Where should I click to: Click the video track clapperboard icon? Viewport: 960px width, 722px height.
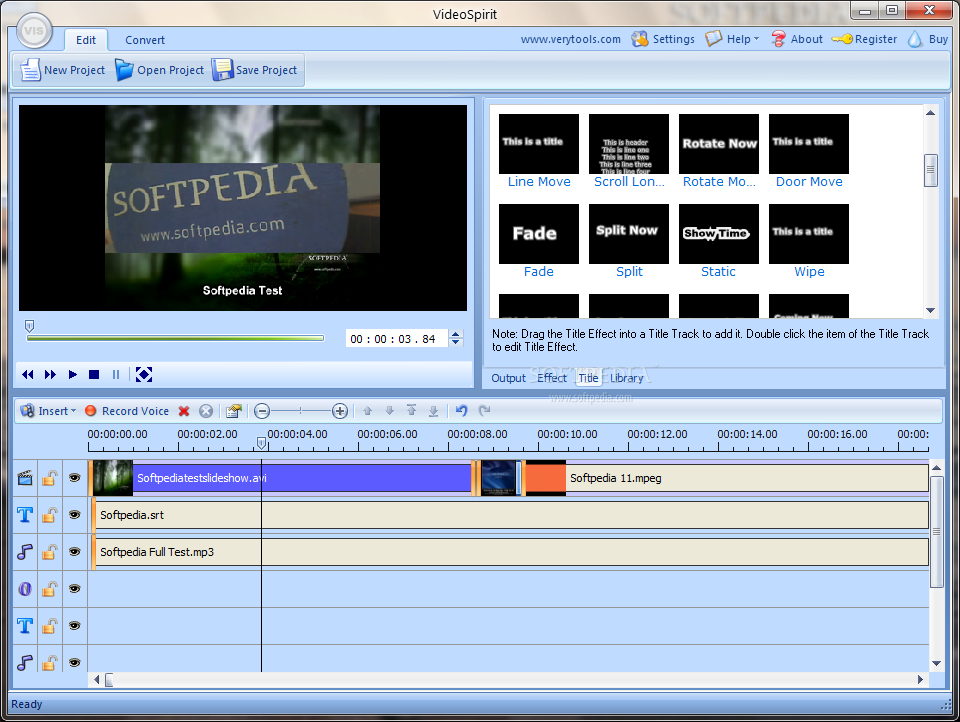click(x=25, y=478)
